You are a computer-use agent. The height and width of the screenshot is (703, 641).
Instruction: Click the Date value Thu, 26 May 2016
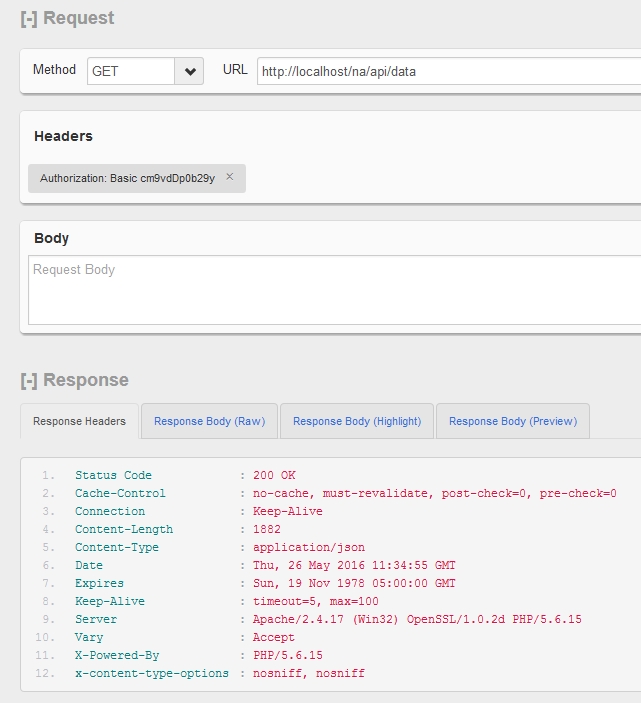pyautogui.click(x=354, y=565)
